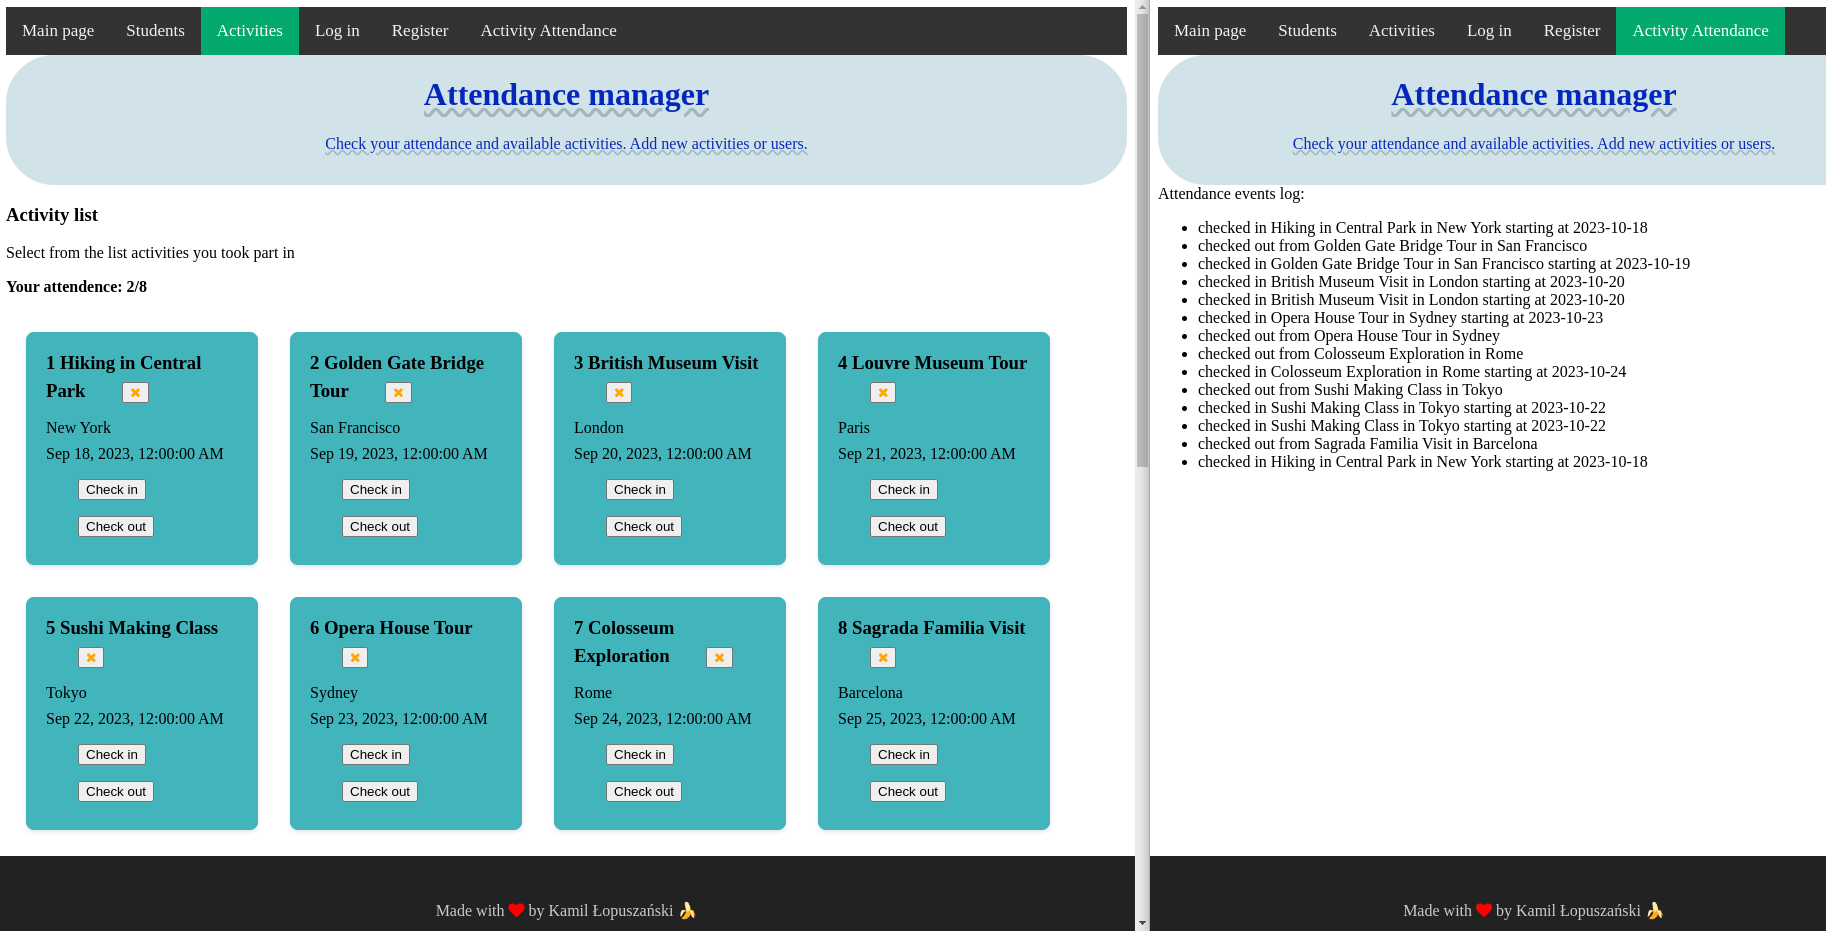Viewport: 1826px width, 931px height.
Task: Delete British Museum Visit activity
Action: pos(619,393)
